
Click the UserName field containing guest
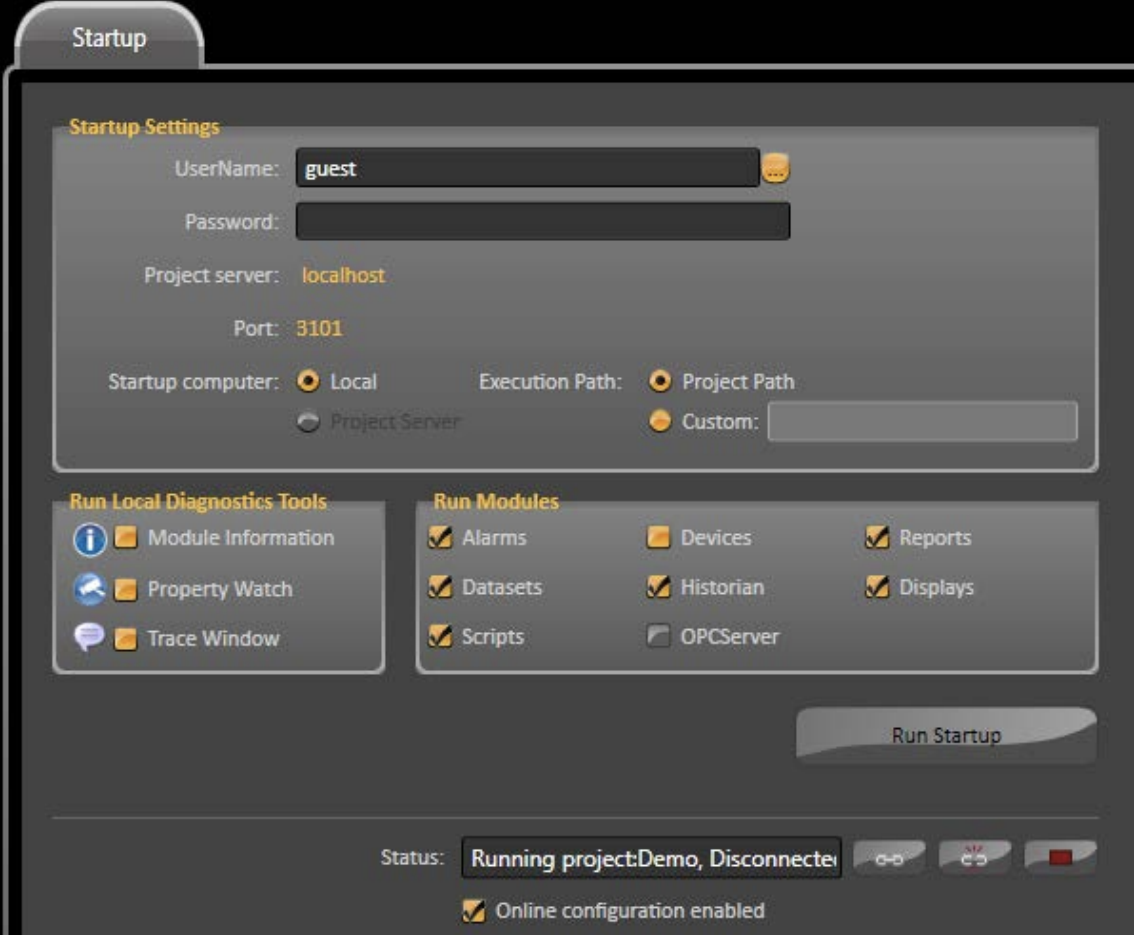click(527, 169)
